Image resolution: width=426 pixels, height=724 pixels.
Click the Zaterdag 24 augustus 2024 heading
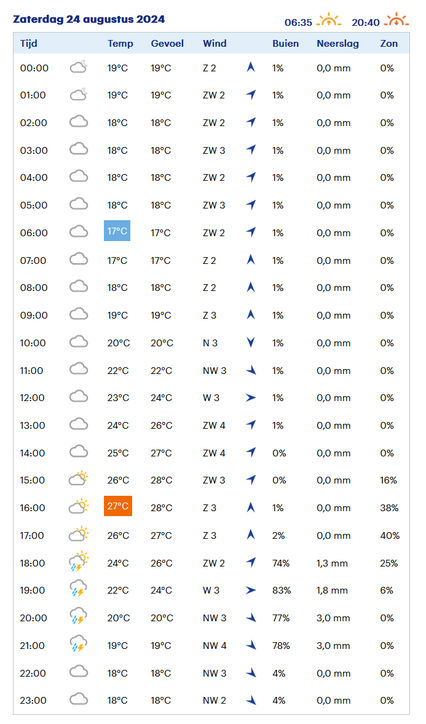tap(89, 19)
